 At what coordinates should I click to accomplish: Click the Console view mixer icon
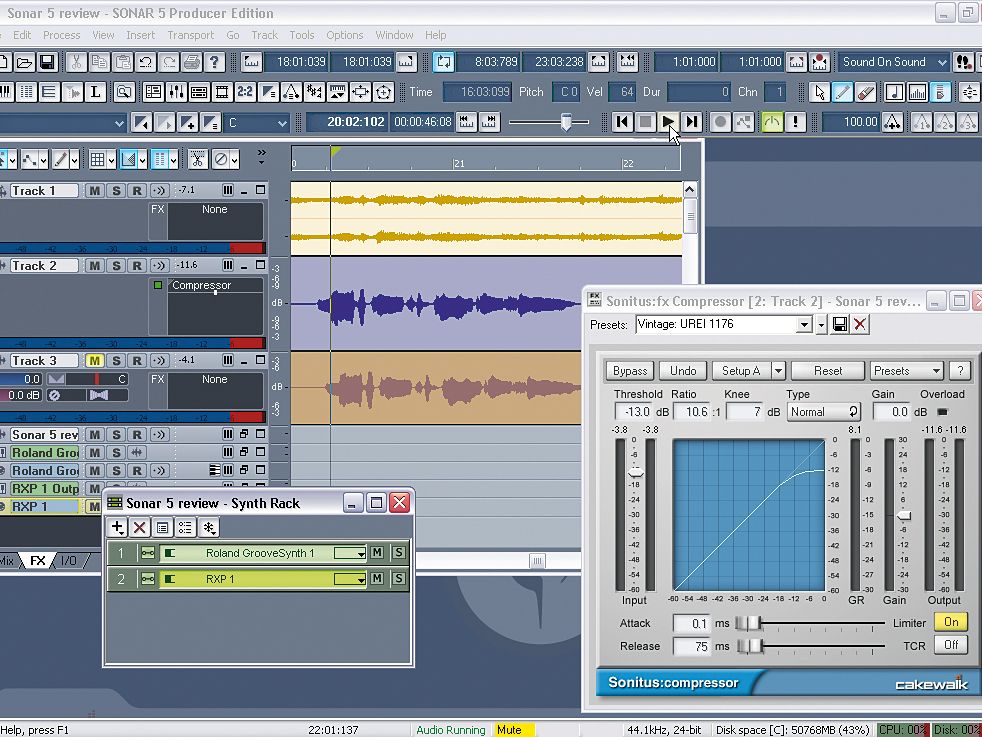click(176, 92)
